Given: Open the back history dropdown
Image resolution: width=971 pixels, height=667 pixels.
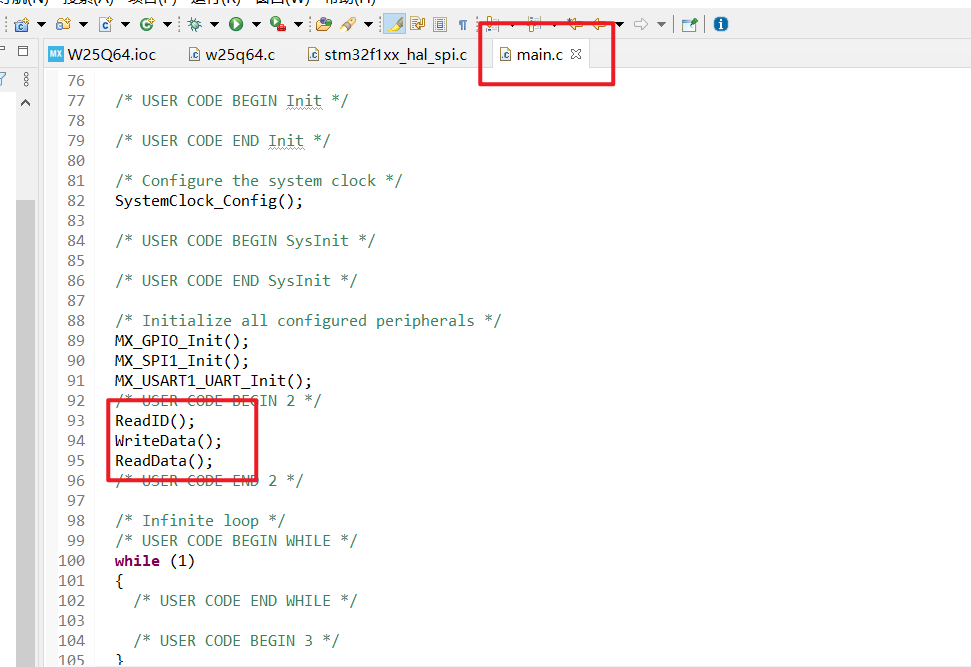Looking at the screenshot, I should (619, 25).
